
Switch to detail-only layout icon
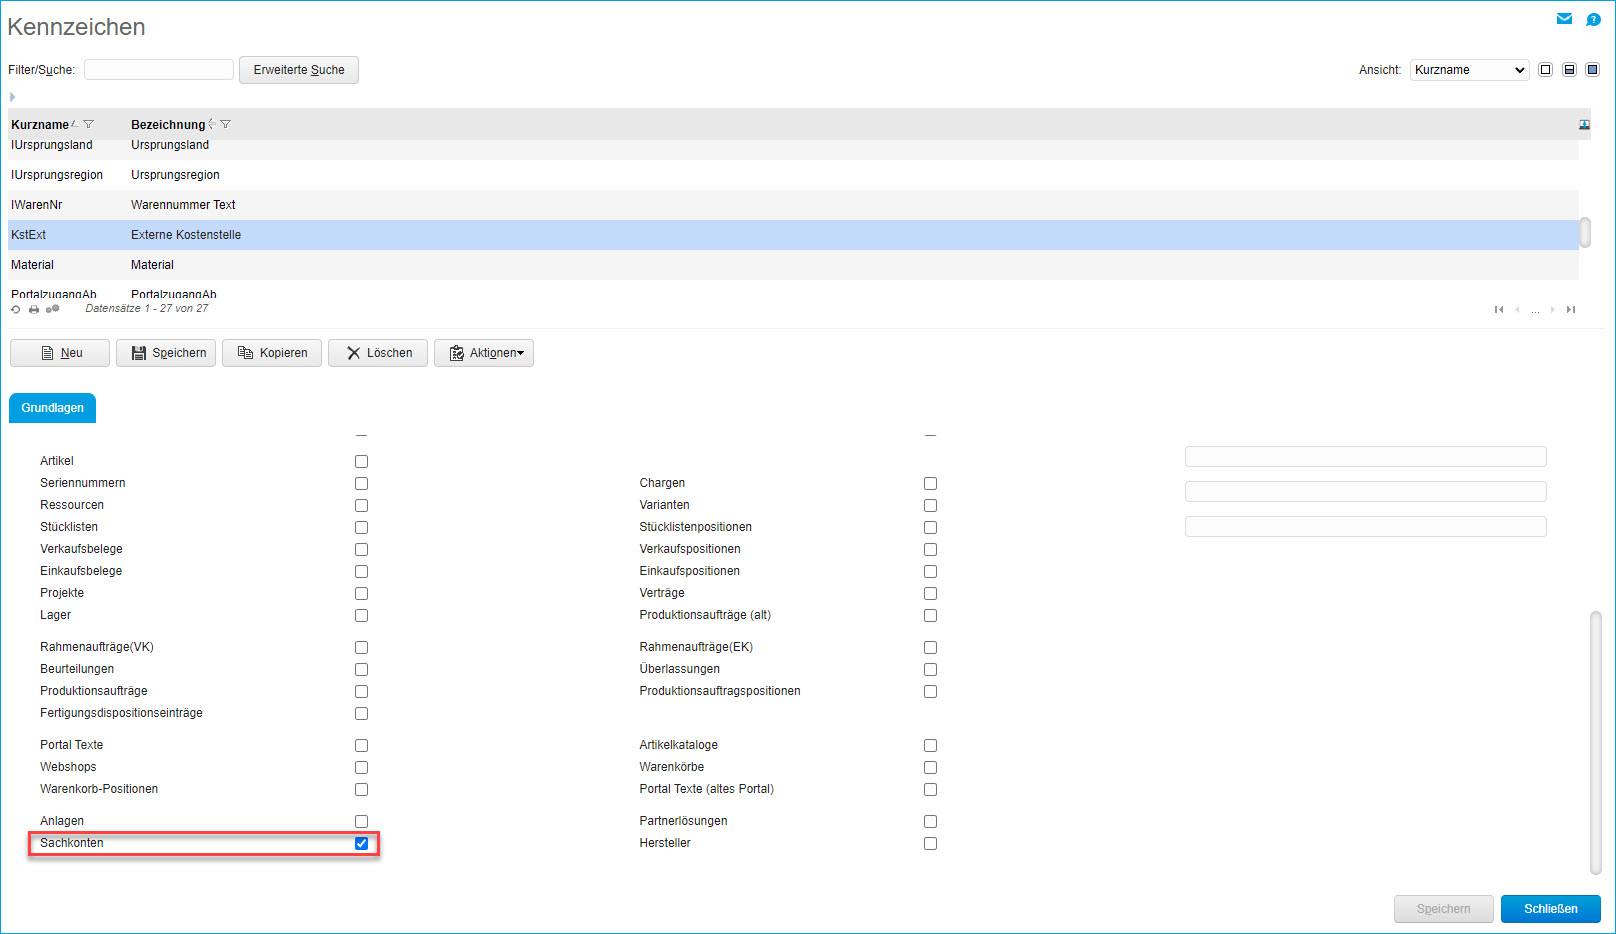[1593, 70]
